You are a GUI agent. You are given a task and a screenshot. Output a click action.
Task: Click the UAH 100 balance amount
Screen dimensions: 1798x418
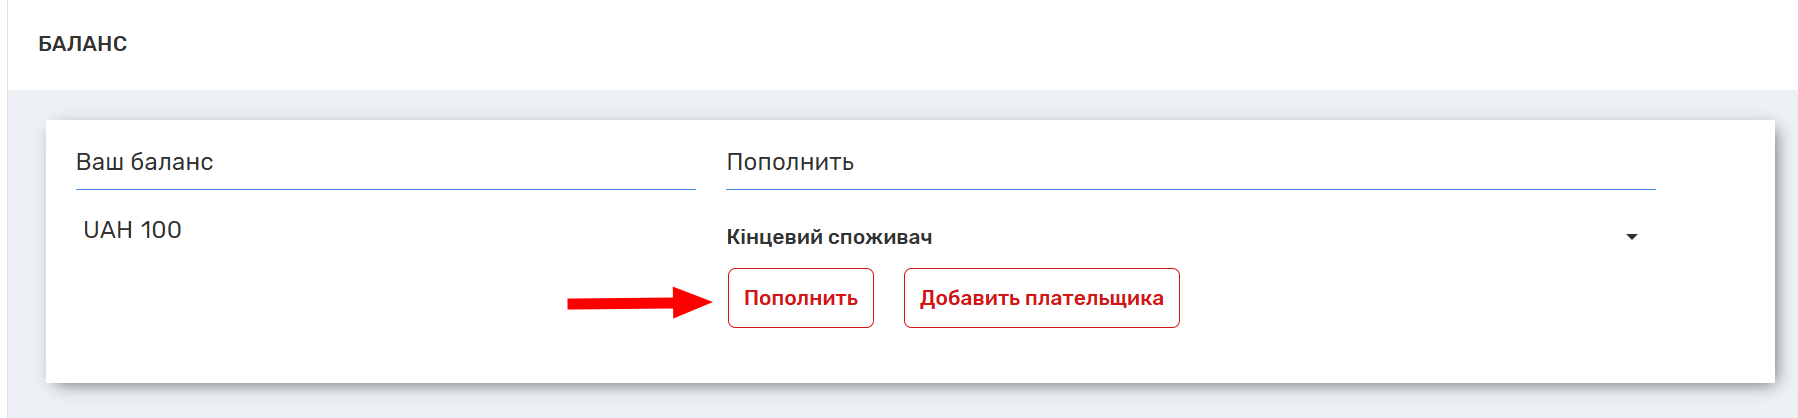133,230
